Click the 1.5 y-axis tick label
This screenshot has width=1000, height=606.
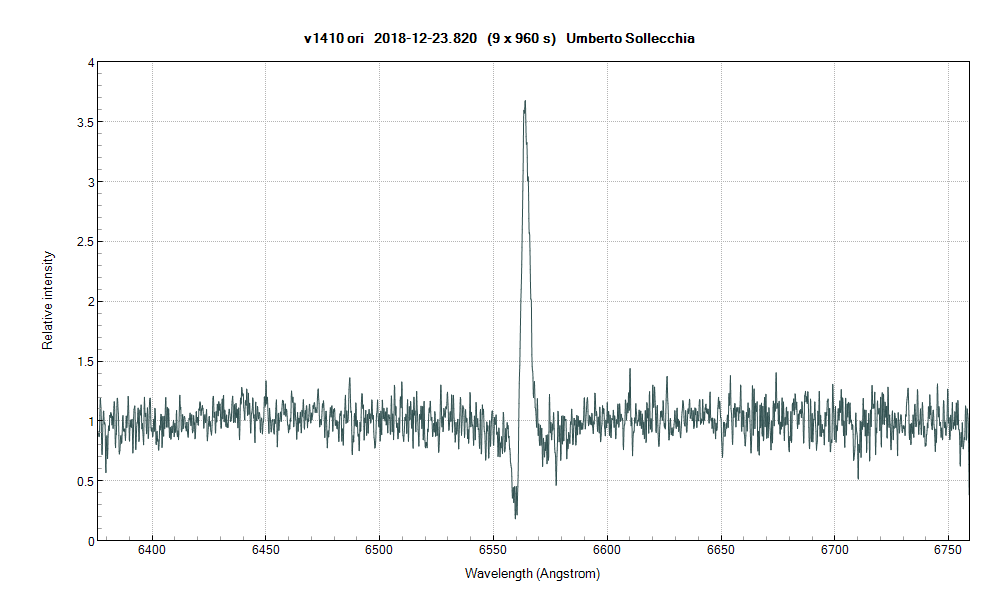coord(84,361)
